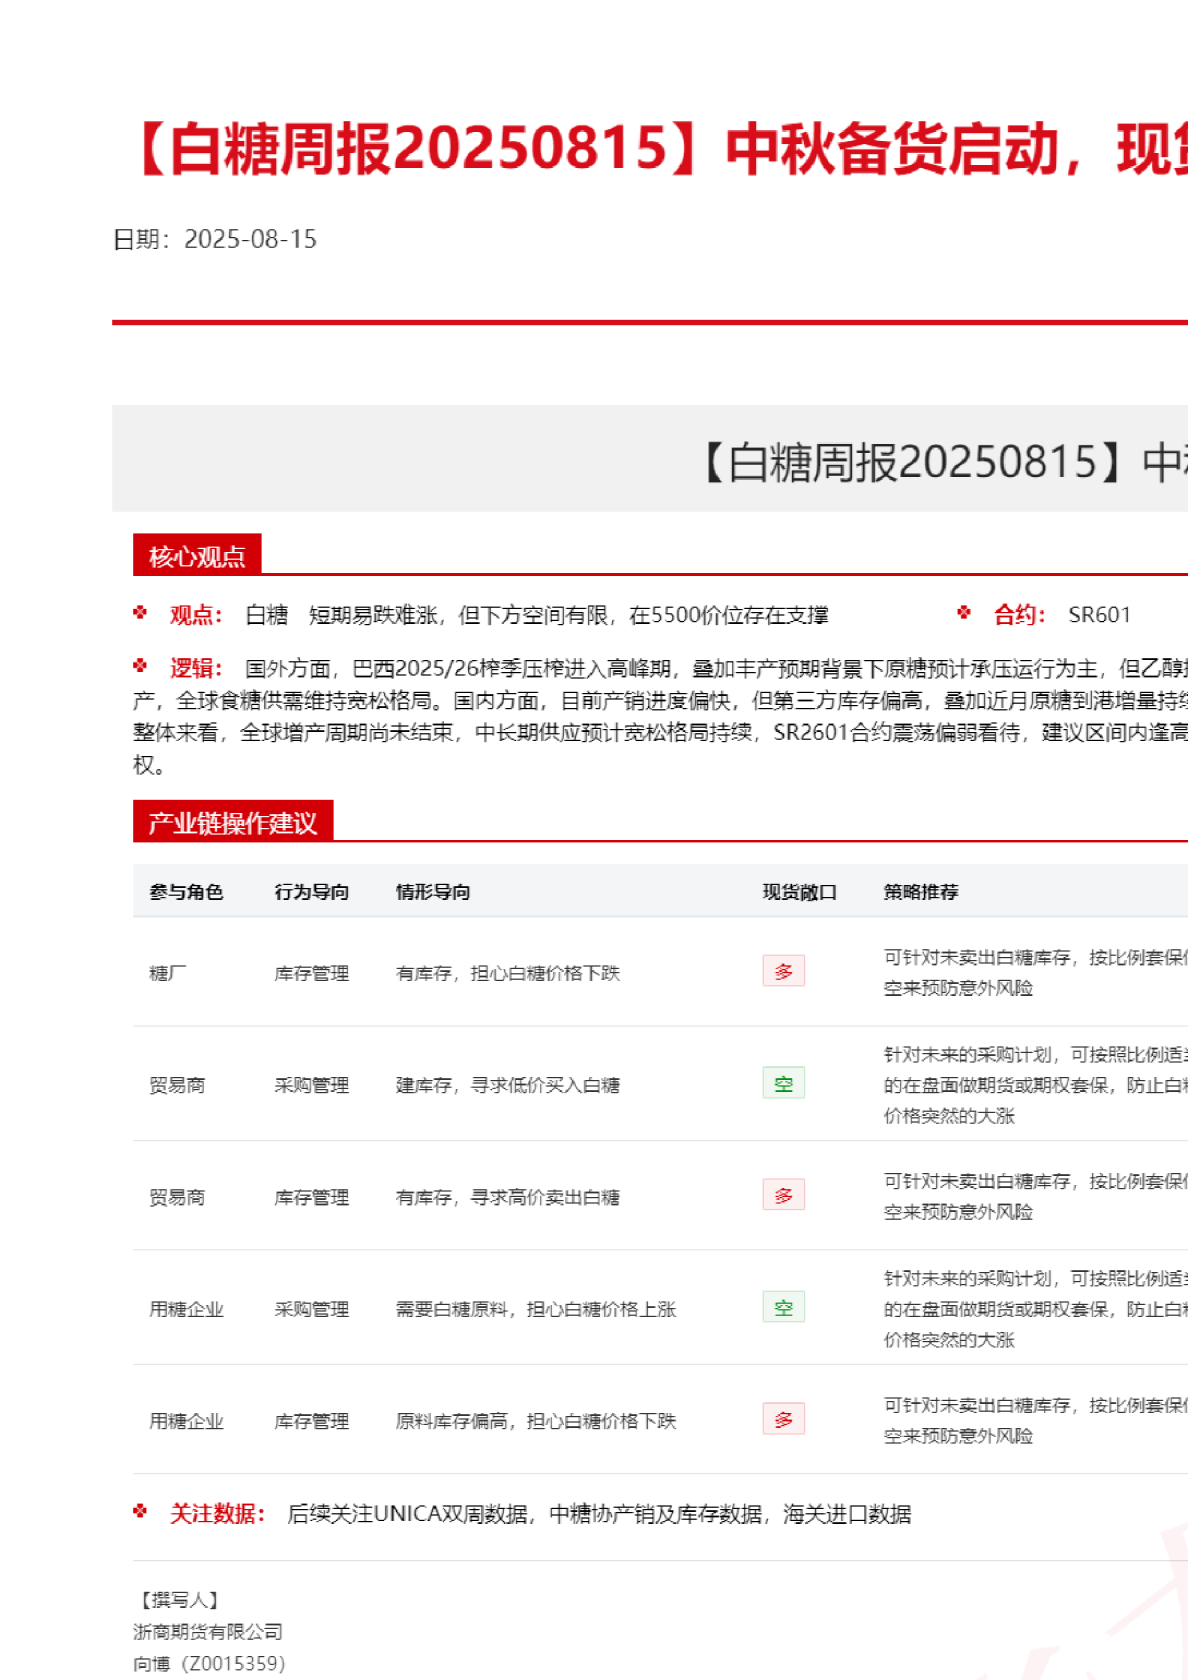The image size is (1188, 1680).
Task: Click the author 向博 (Z0015359)
Action: tap(209, 1663)
